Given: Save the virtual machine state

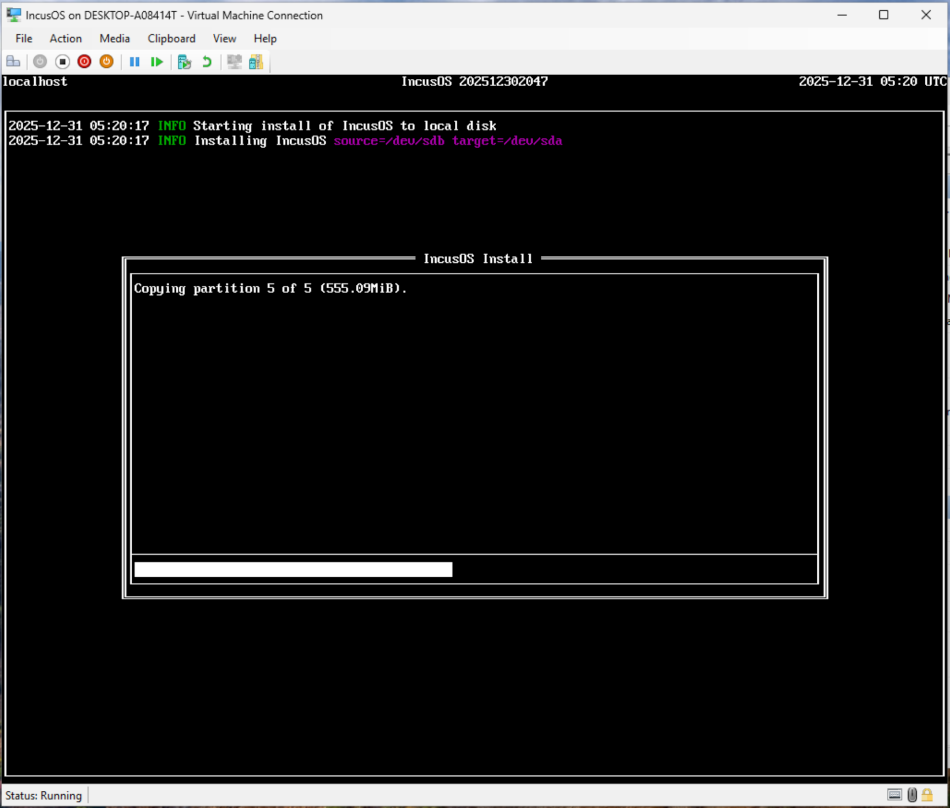Looking at the screenshot, I should tap(106, 61).
